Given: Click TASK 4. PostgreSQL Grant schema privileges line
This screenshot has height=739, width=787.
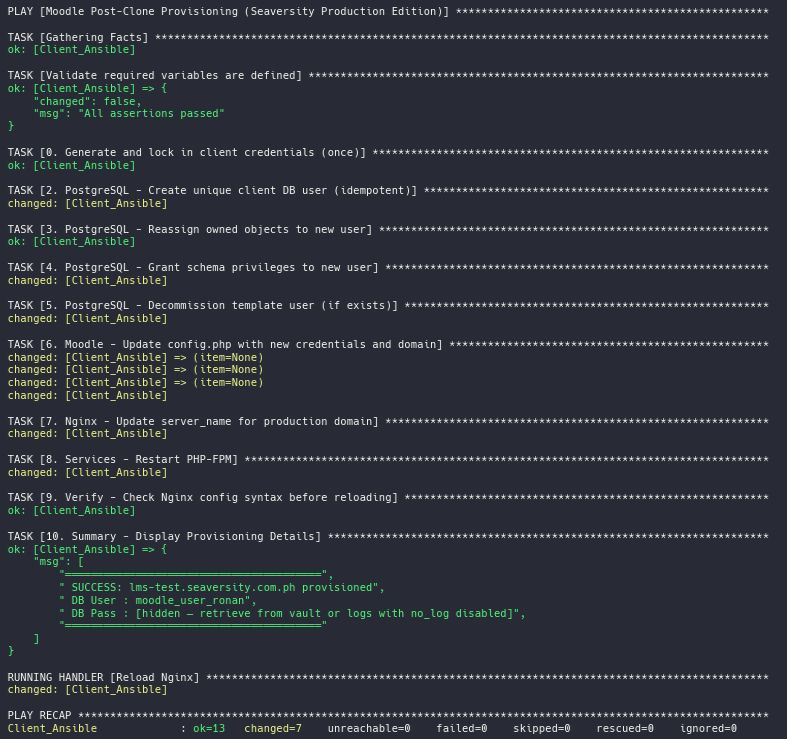Looking at the screenshot, I should 387,267.
